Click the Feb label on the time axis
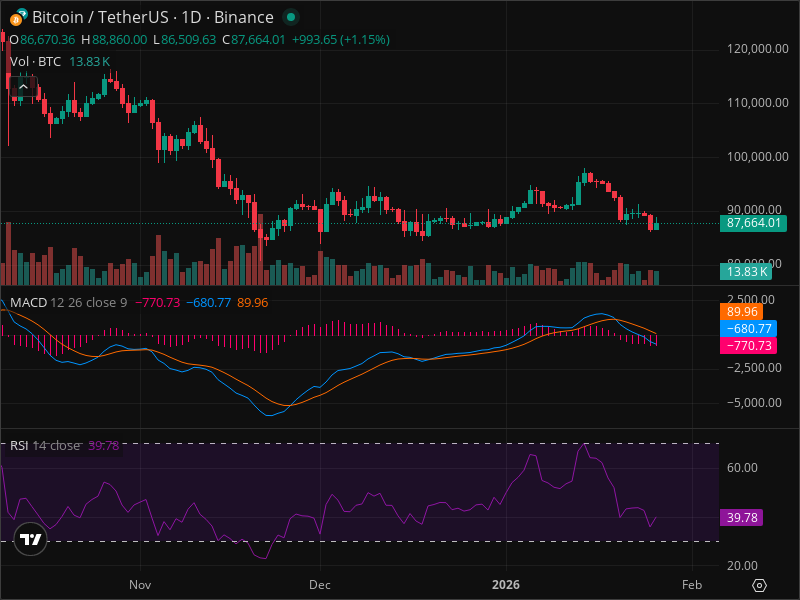 (692, 585)
